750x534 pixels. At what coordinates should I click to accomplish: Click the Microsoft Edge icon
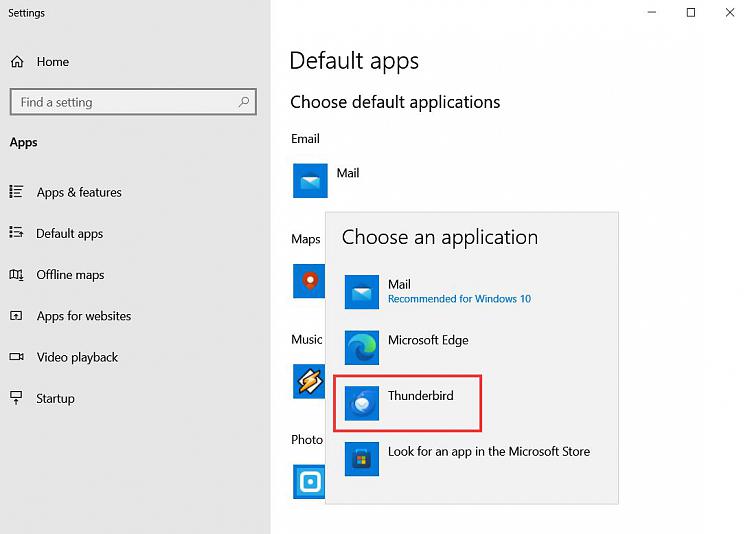click(x=362, y=347)
